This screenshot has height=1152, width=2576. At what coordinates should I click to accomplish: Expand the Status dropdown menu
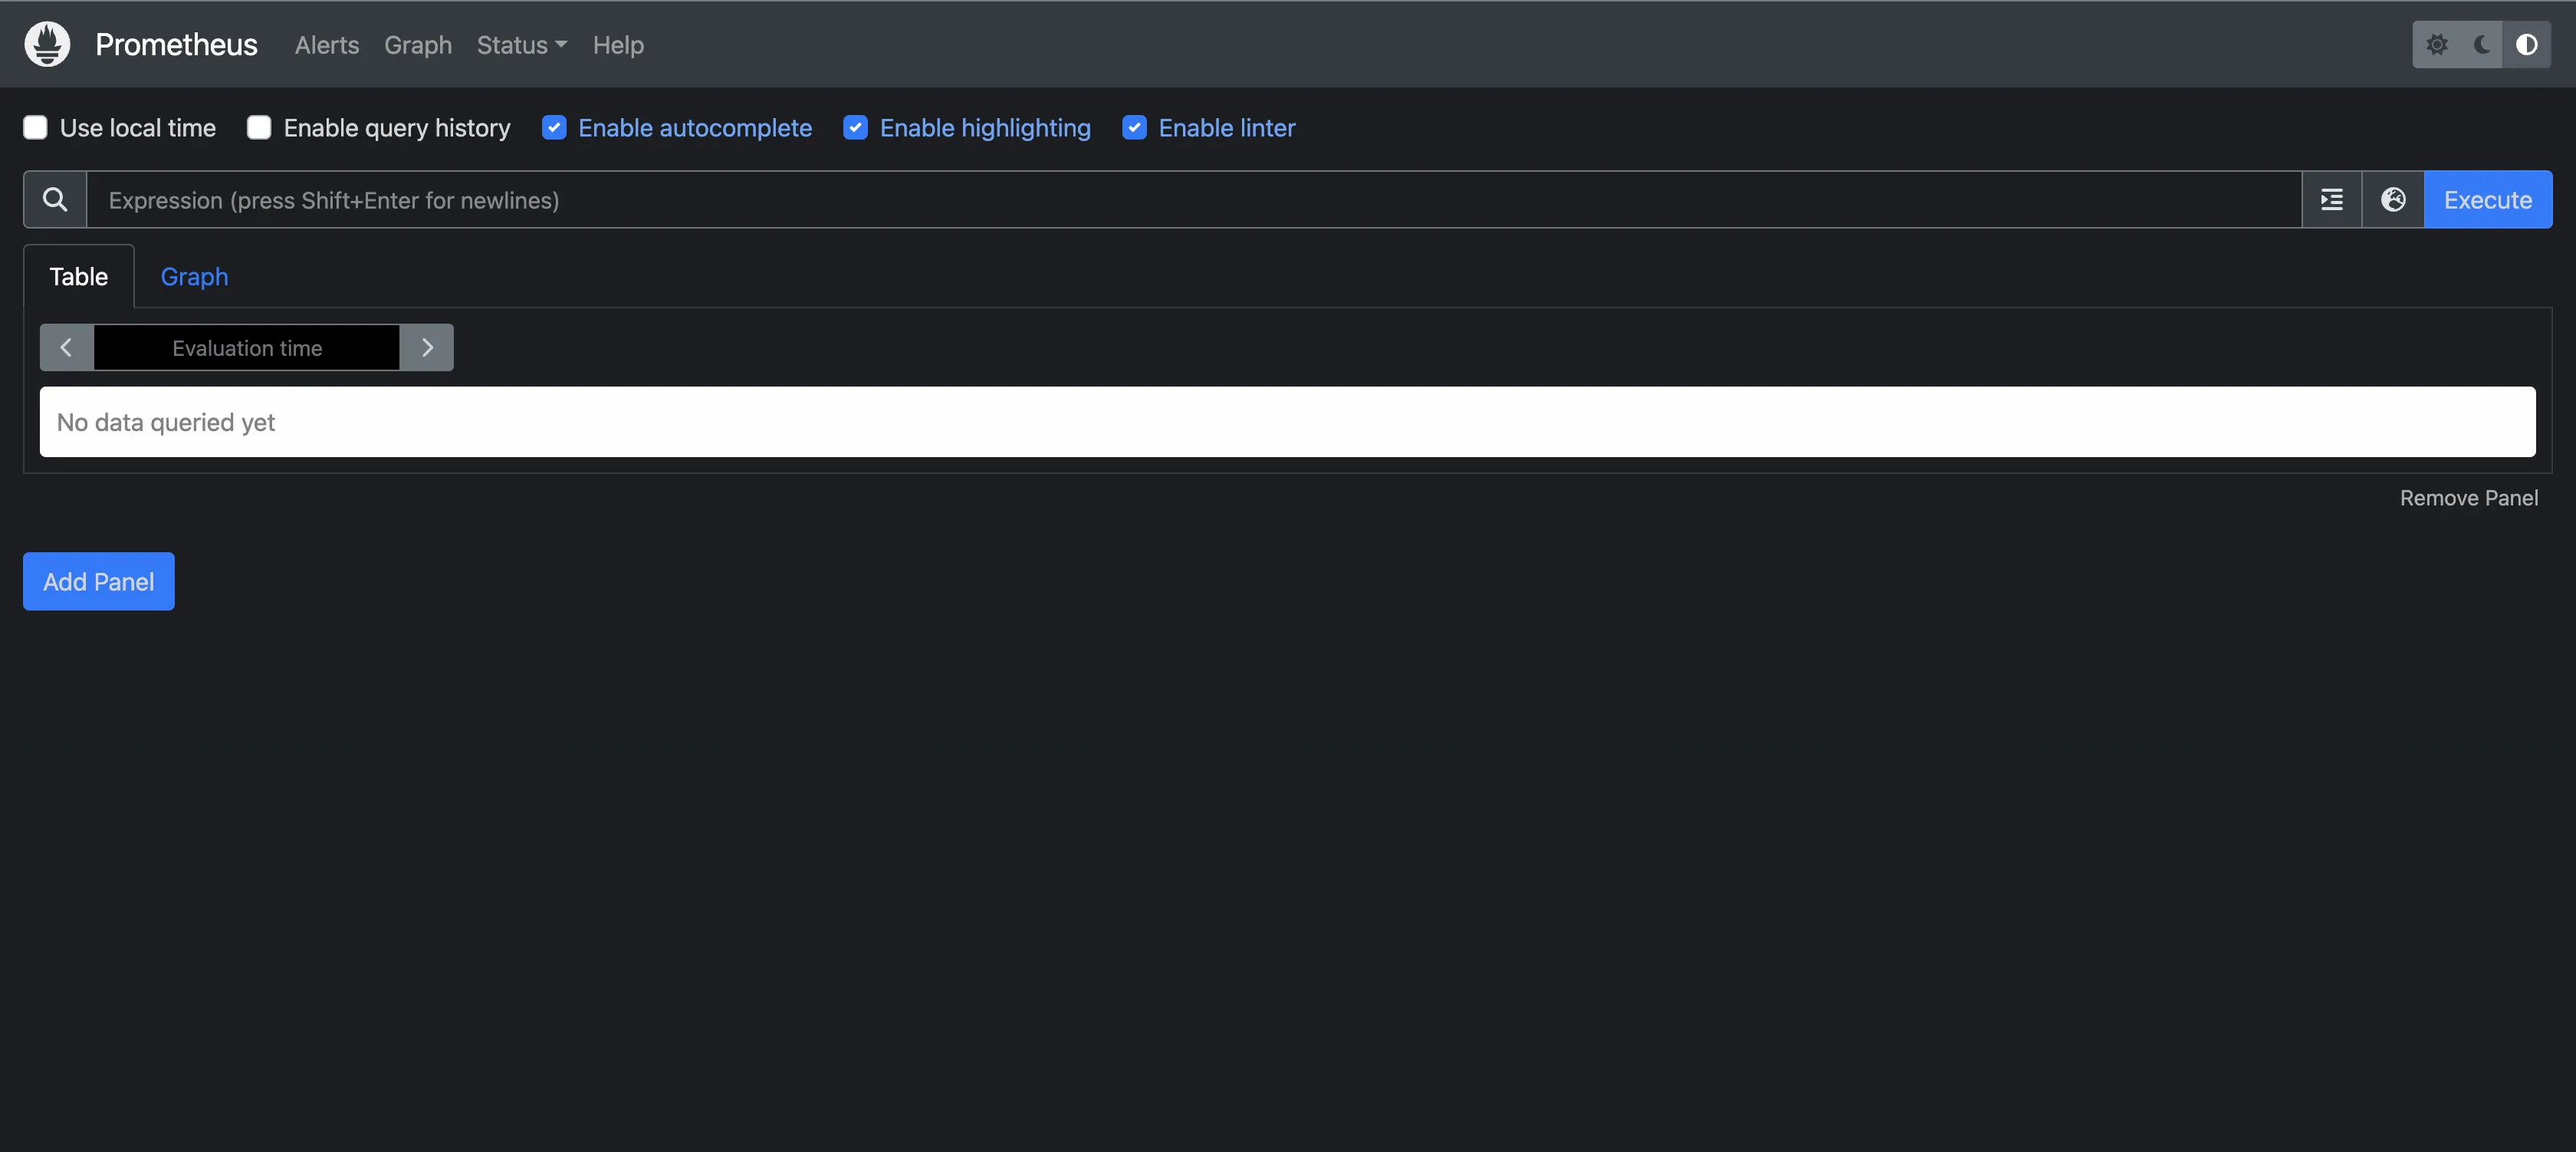tap(521, 45)
